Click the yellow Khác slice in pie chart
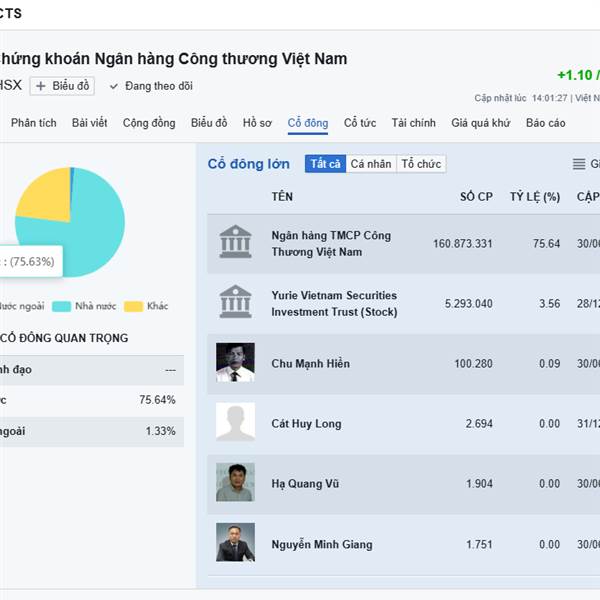The image size is (600, 600). click(50, 197)
